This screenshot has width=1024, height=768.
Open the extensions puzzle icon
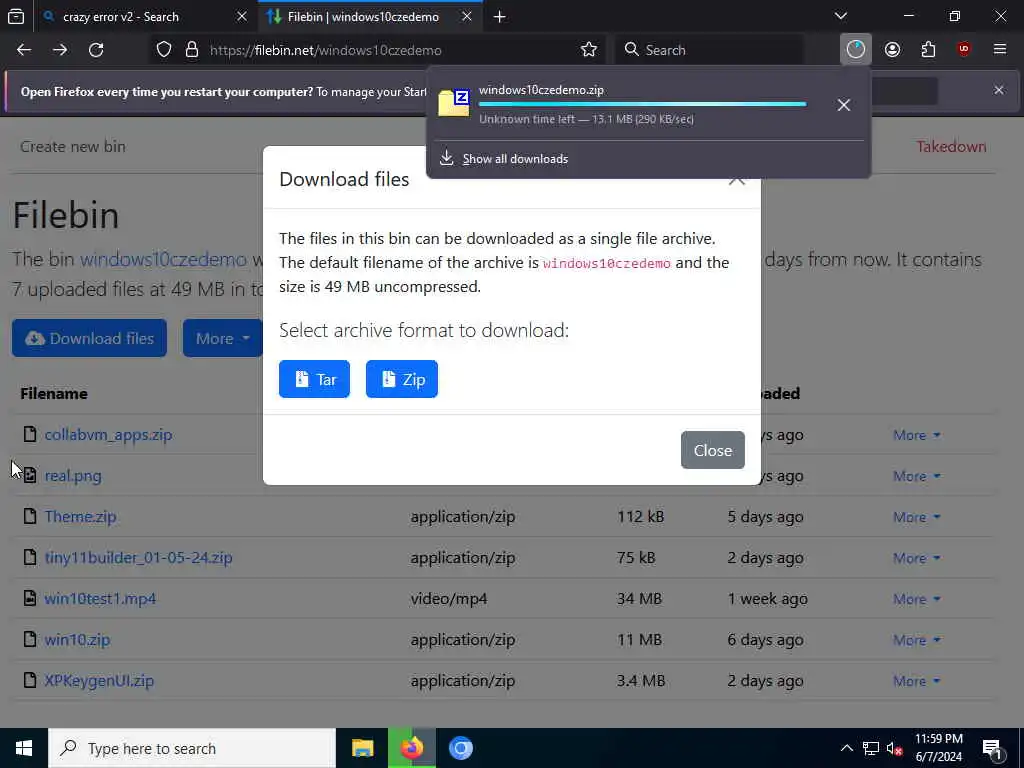[x=928, y=50]
